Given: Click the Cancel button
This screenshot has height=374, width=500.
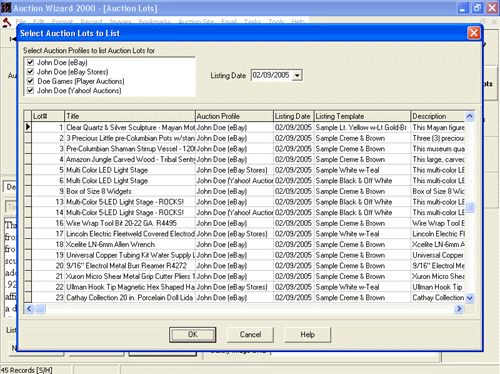Looking at the screenshot, I should click(250, 335).
